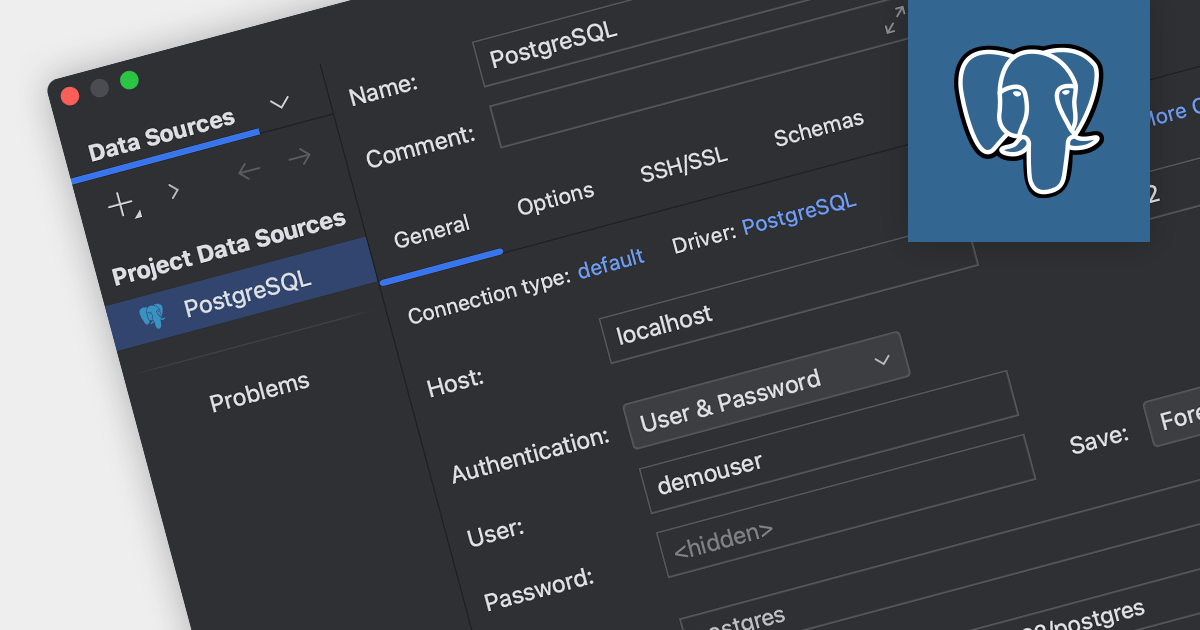This screenshot has width=1200, height=630.
Task: Click the forward navigation arrow
Action: 299,157
